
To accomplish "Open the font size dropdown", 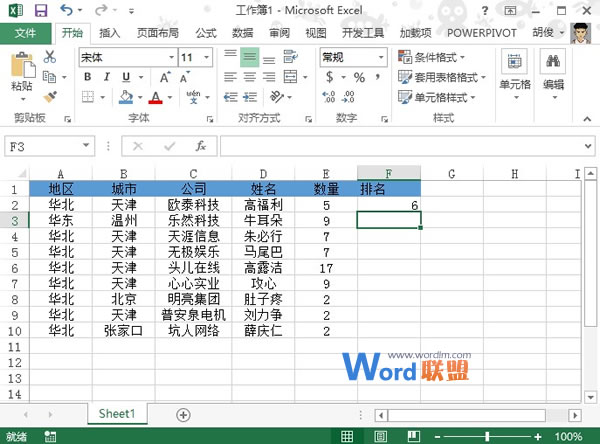I will pos(207,57).
